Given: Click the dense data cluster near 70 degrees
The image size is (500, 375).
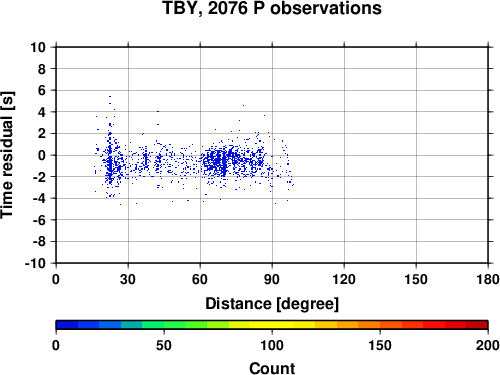Looking at the screenshot, I should coord(224,163).
